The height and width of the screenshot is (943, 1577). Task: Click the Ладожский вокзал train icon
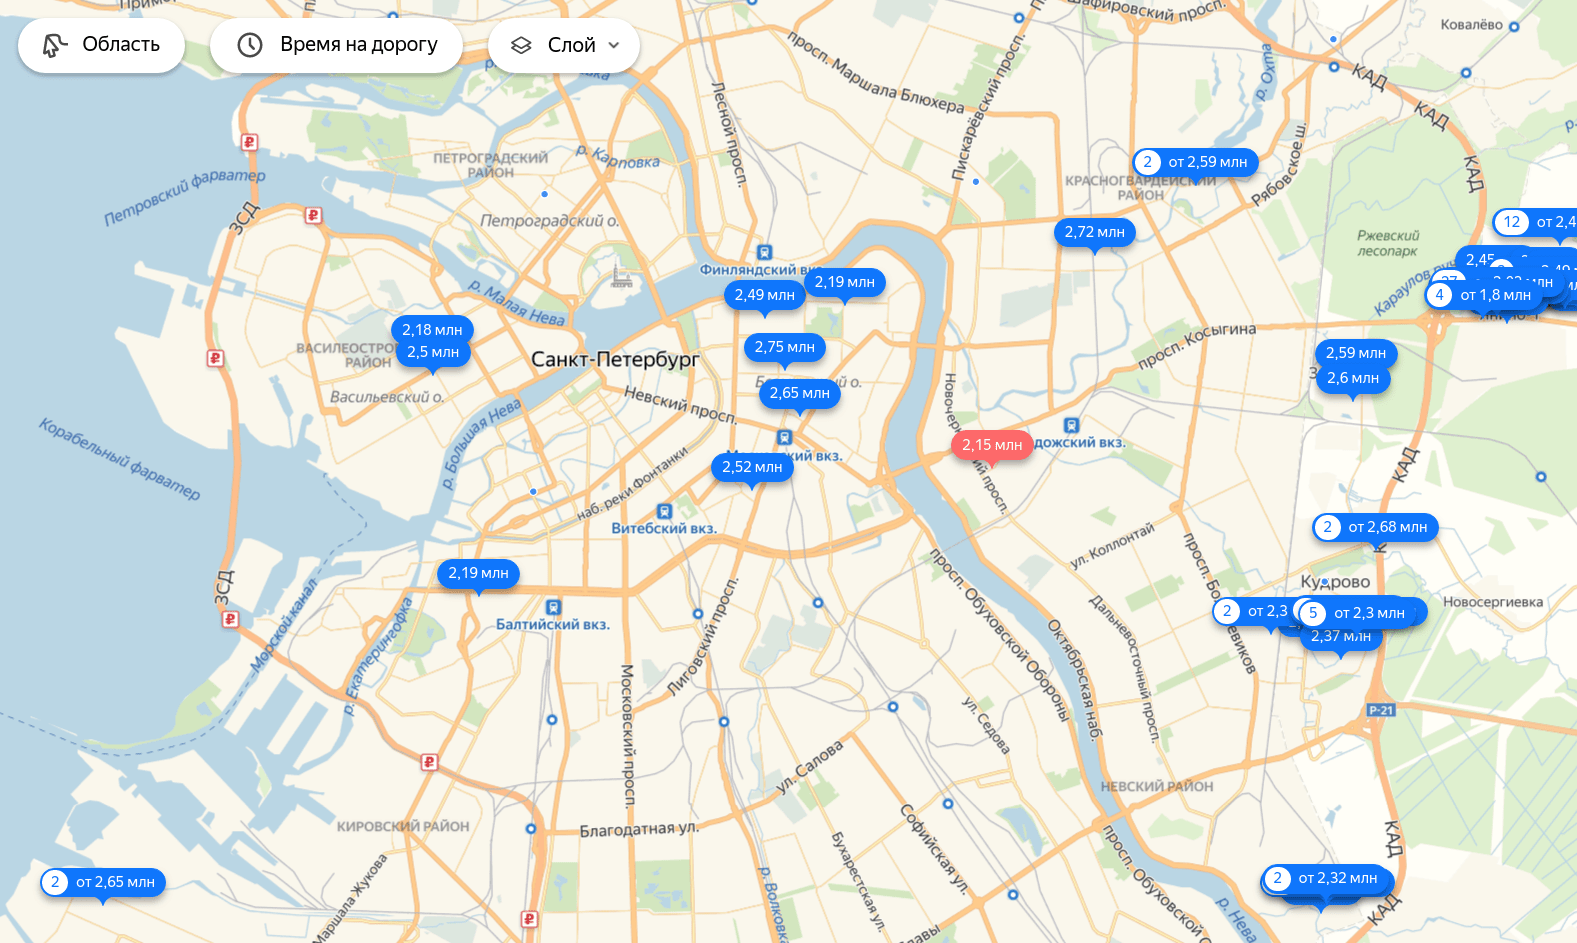coord(1071,426)
